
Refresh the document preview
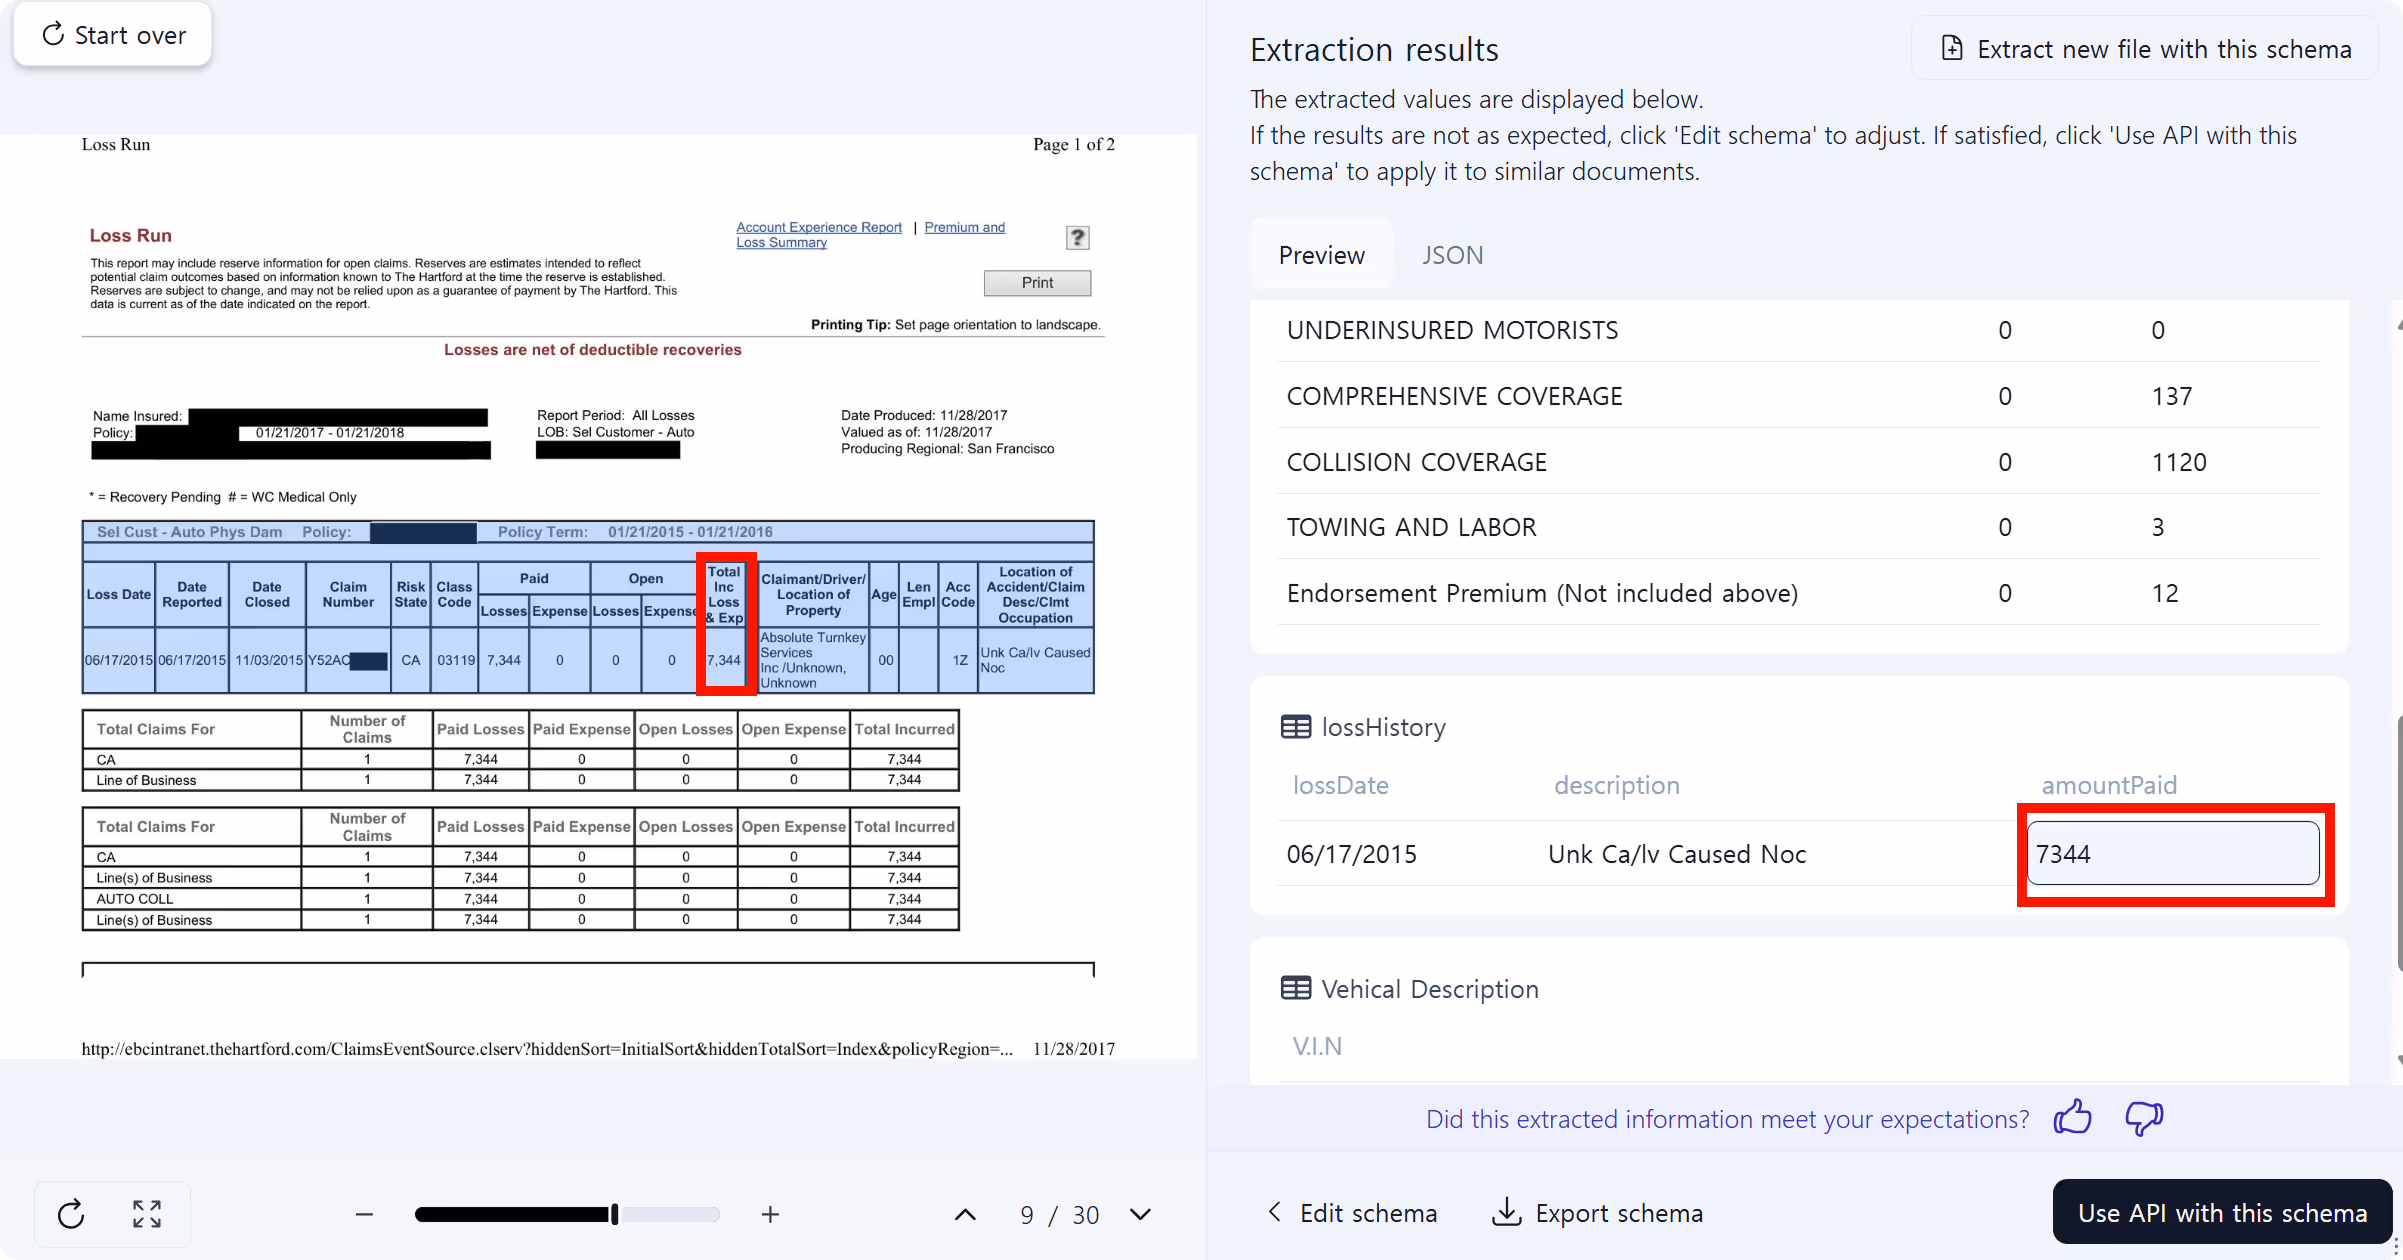pyautogui.click(x=70, y=1214)
